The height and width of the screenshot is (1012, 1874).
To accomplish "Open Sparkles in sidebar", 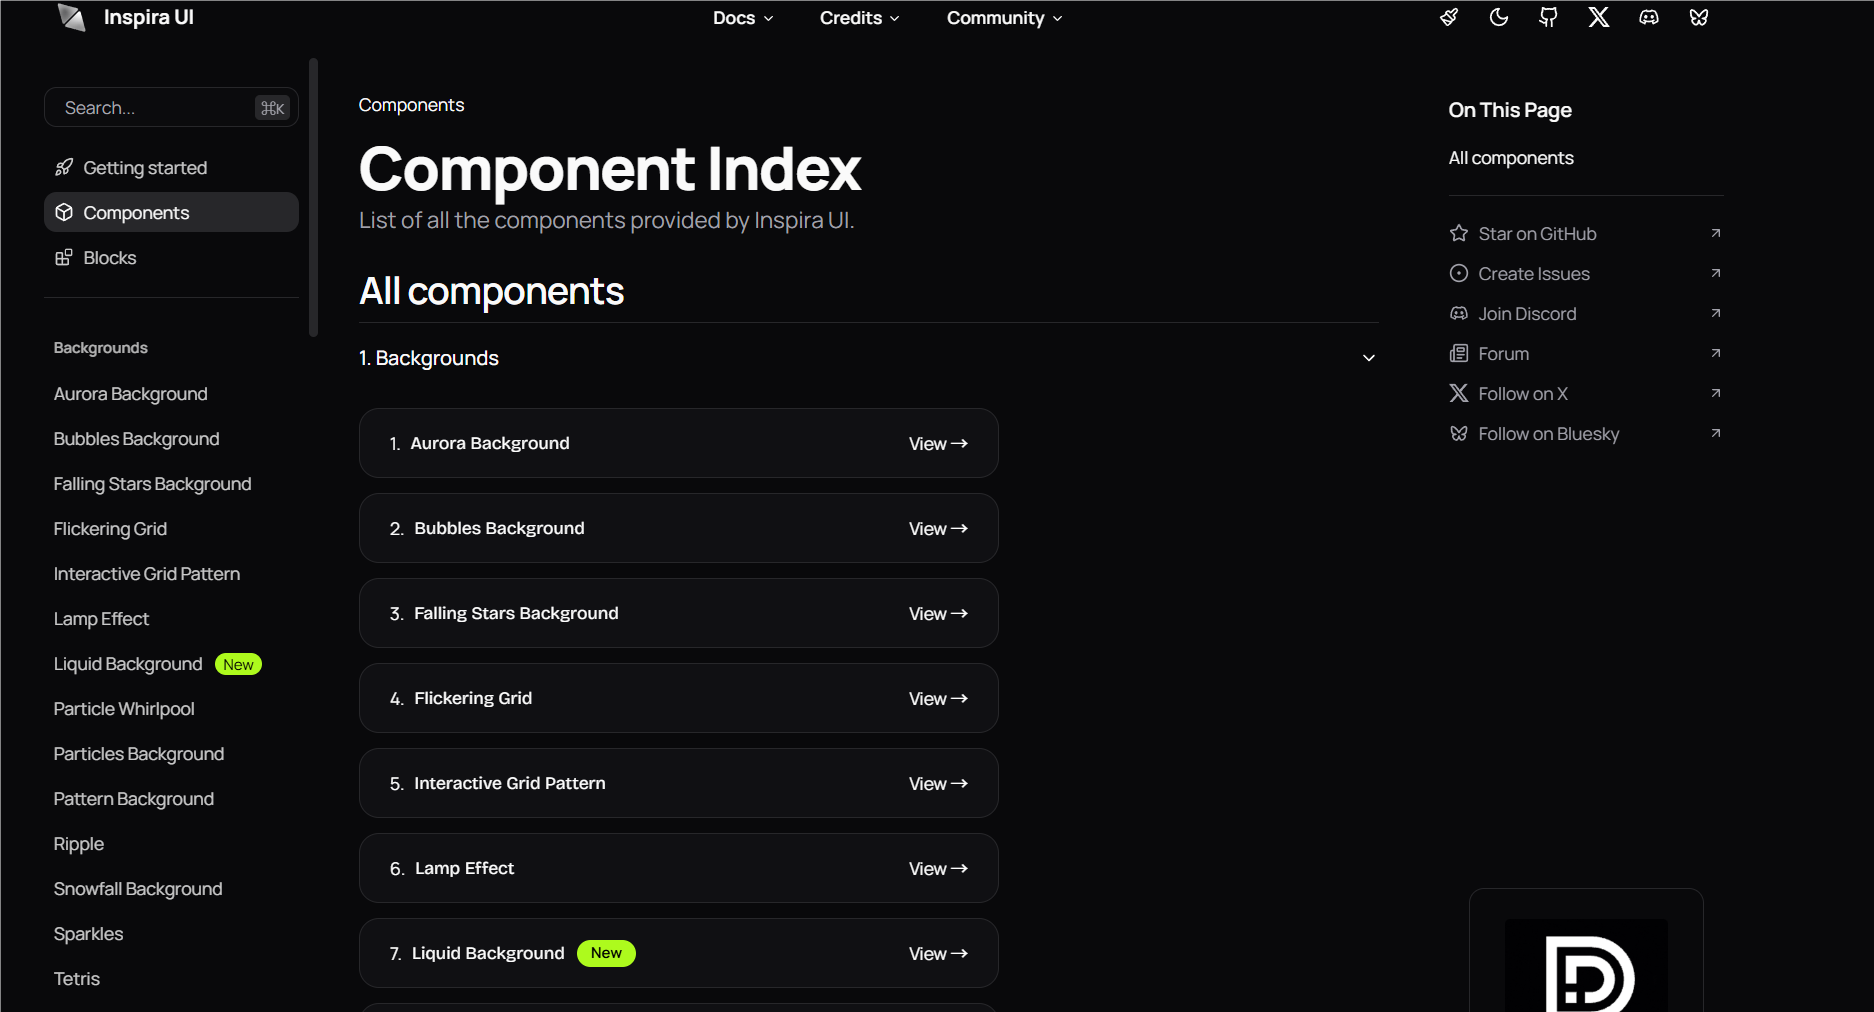I will [x=88, y=934].
